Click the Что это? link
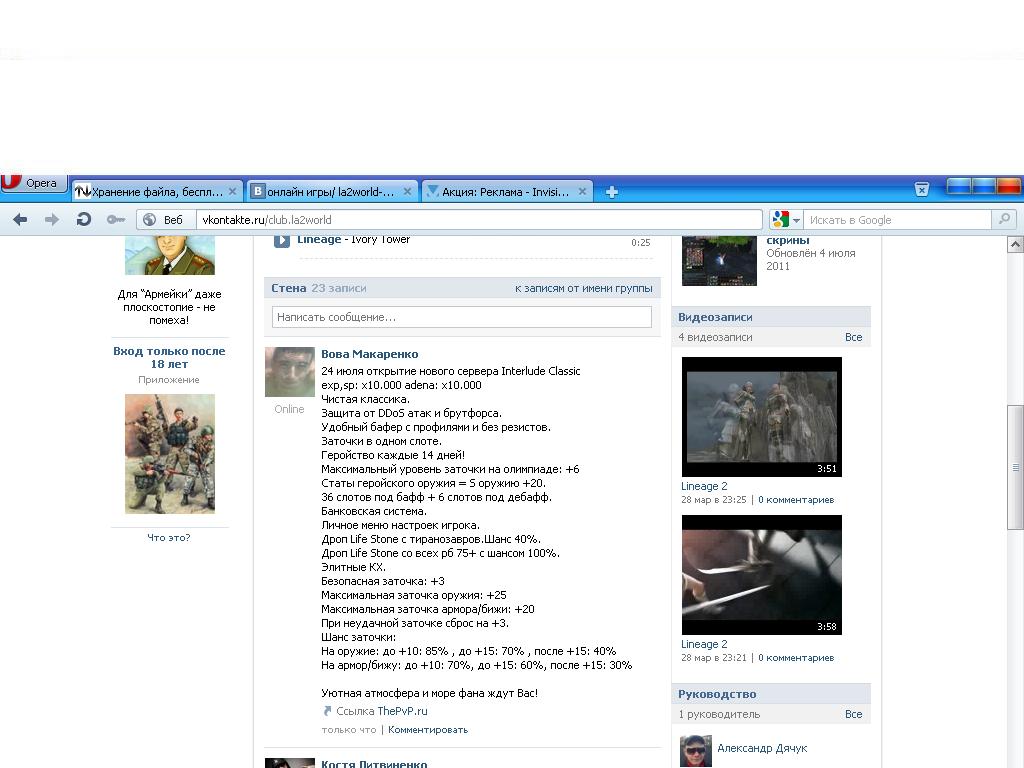 (168, 537)
